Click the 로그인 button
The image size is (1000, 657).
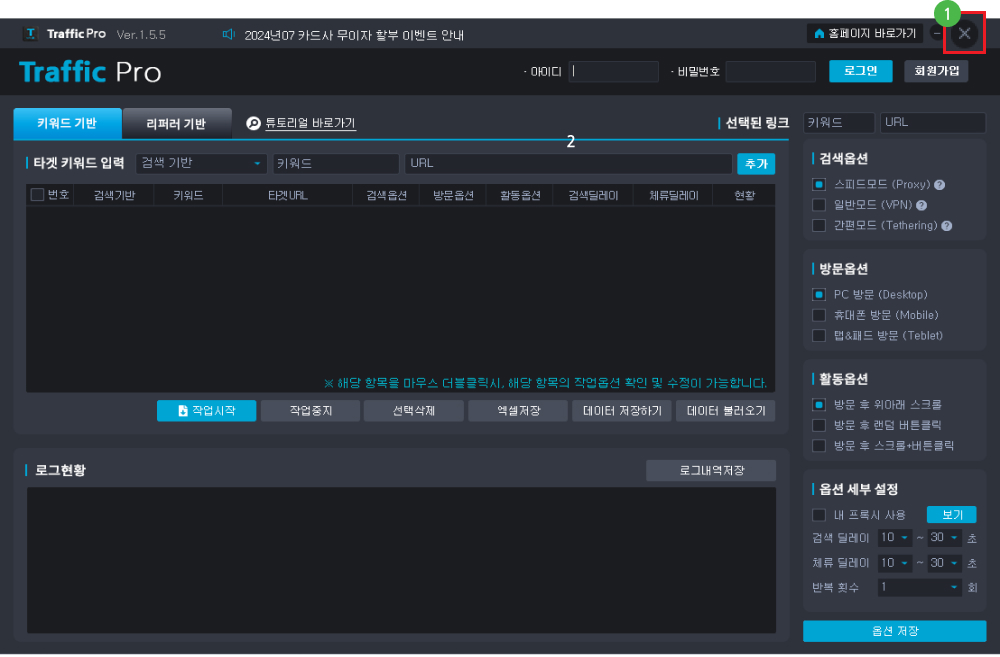860,71
